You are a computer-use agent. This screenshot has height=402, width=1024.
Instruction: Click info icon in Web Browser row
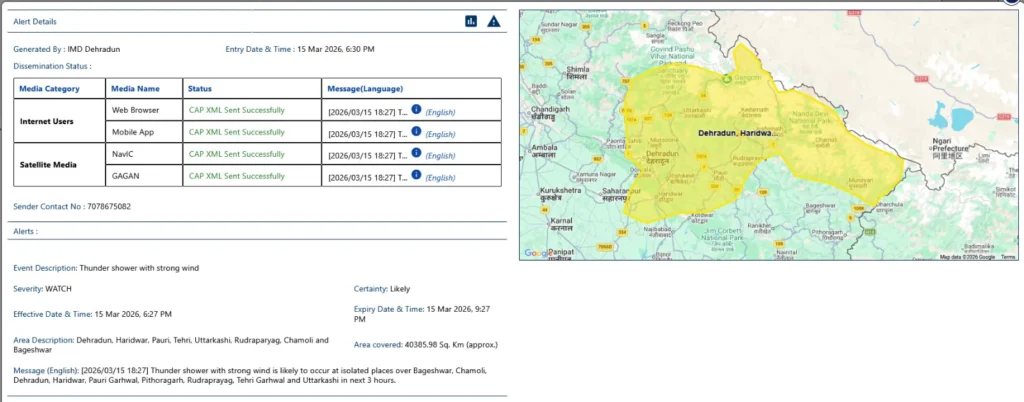417,108
